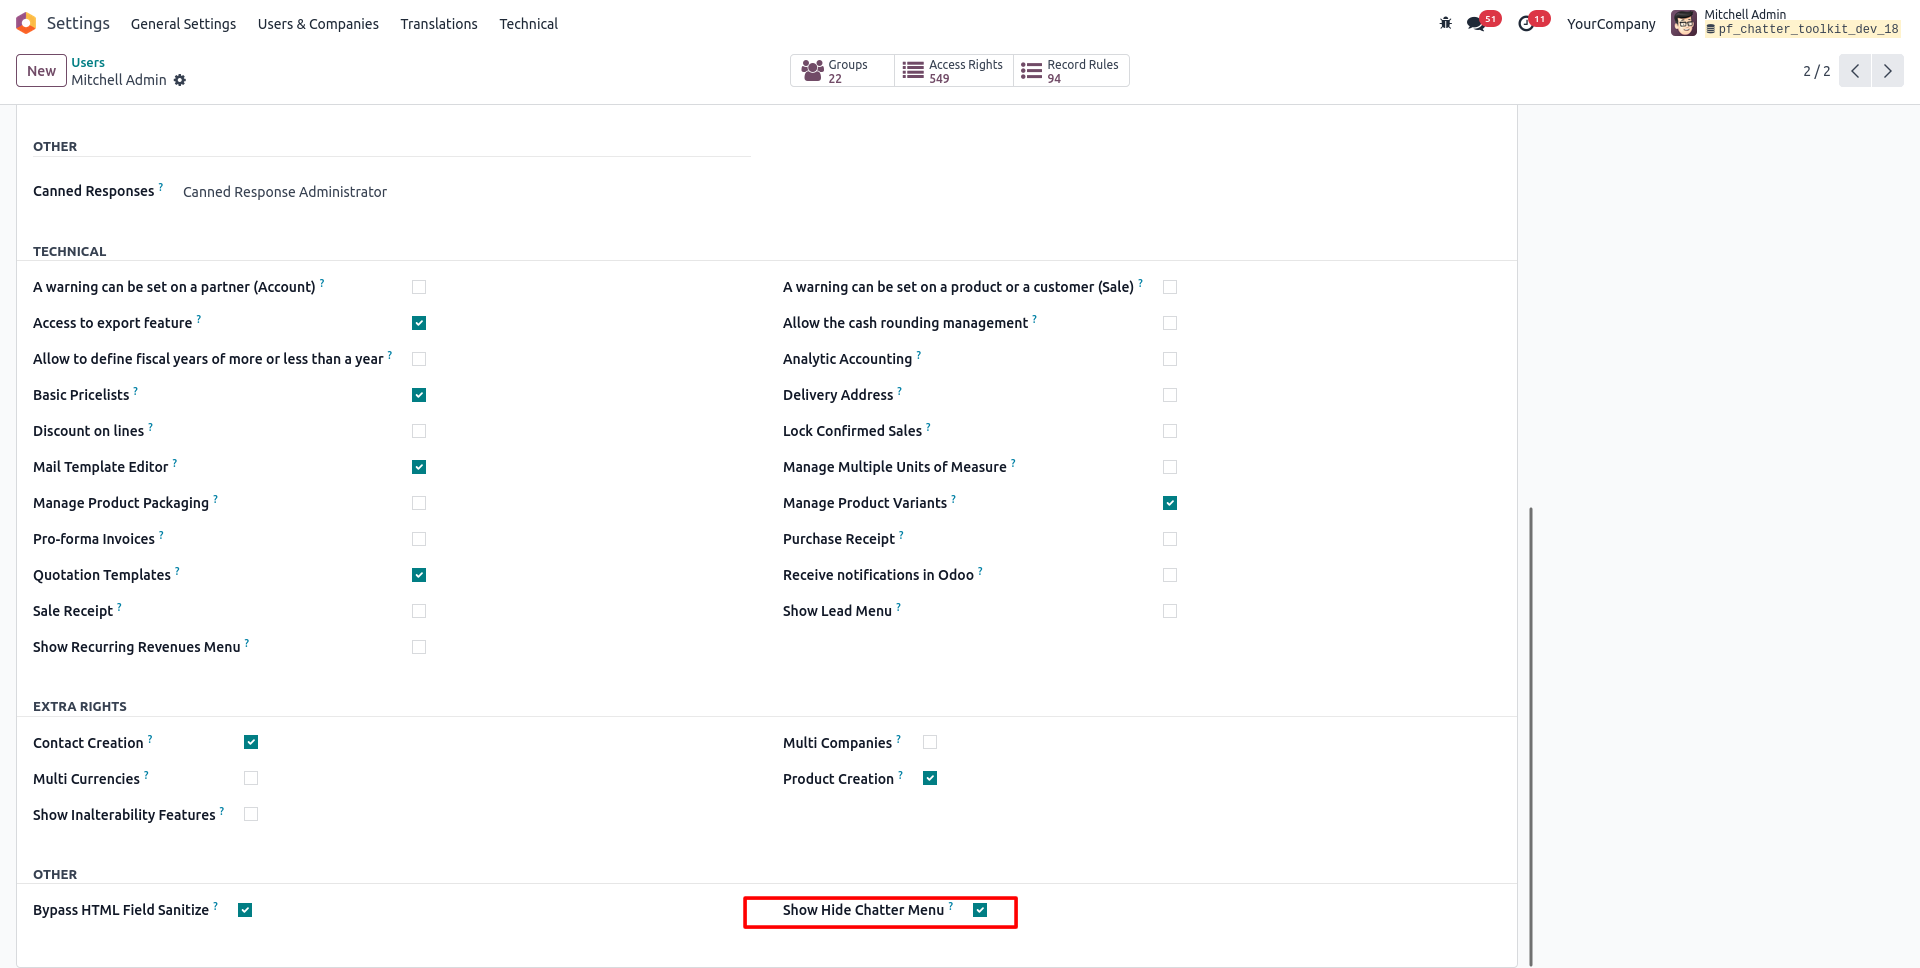Go back to Users breadcrumb link
Image resolution: width=1920 pixels, height=968 pixels.
pos(88,62)
